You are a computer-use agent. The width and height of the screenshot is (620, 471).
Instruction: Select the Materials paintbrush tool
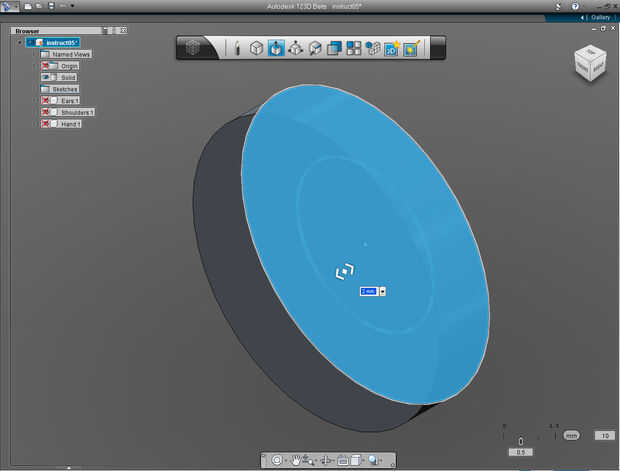(412, 48)
